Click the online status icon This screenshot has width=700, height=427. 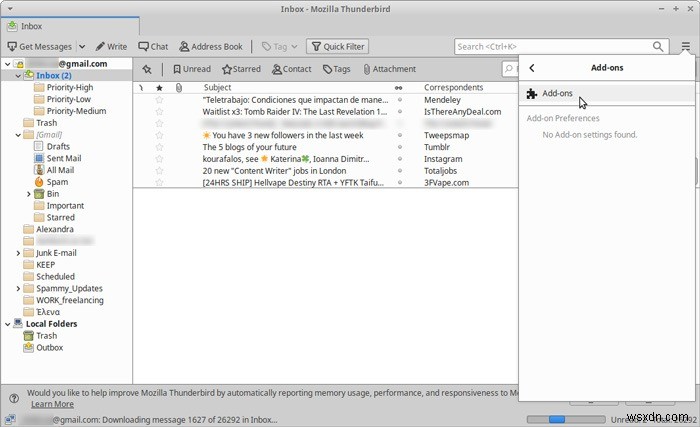(x=10, y=419)
